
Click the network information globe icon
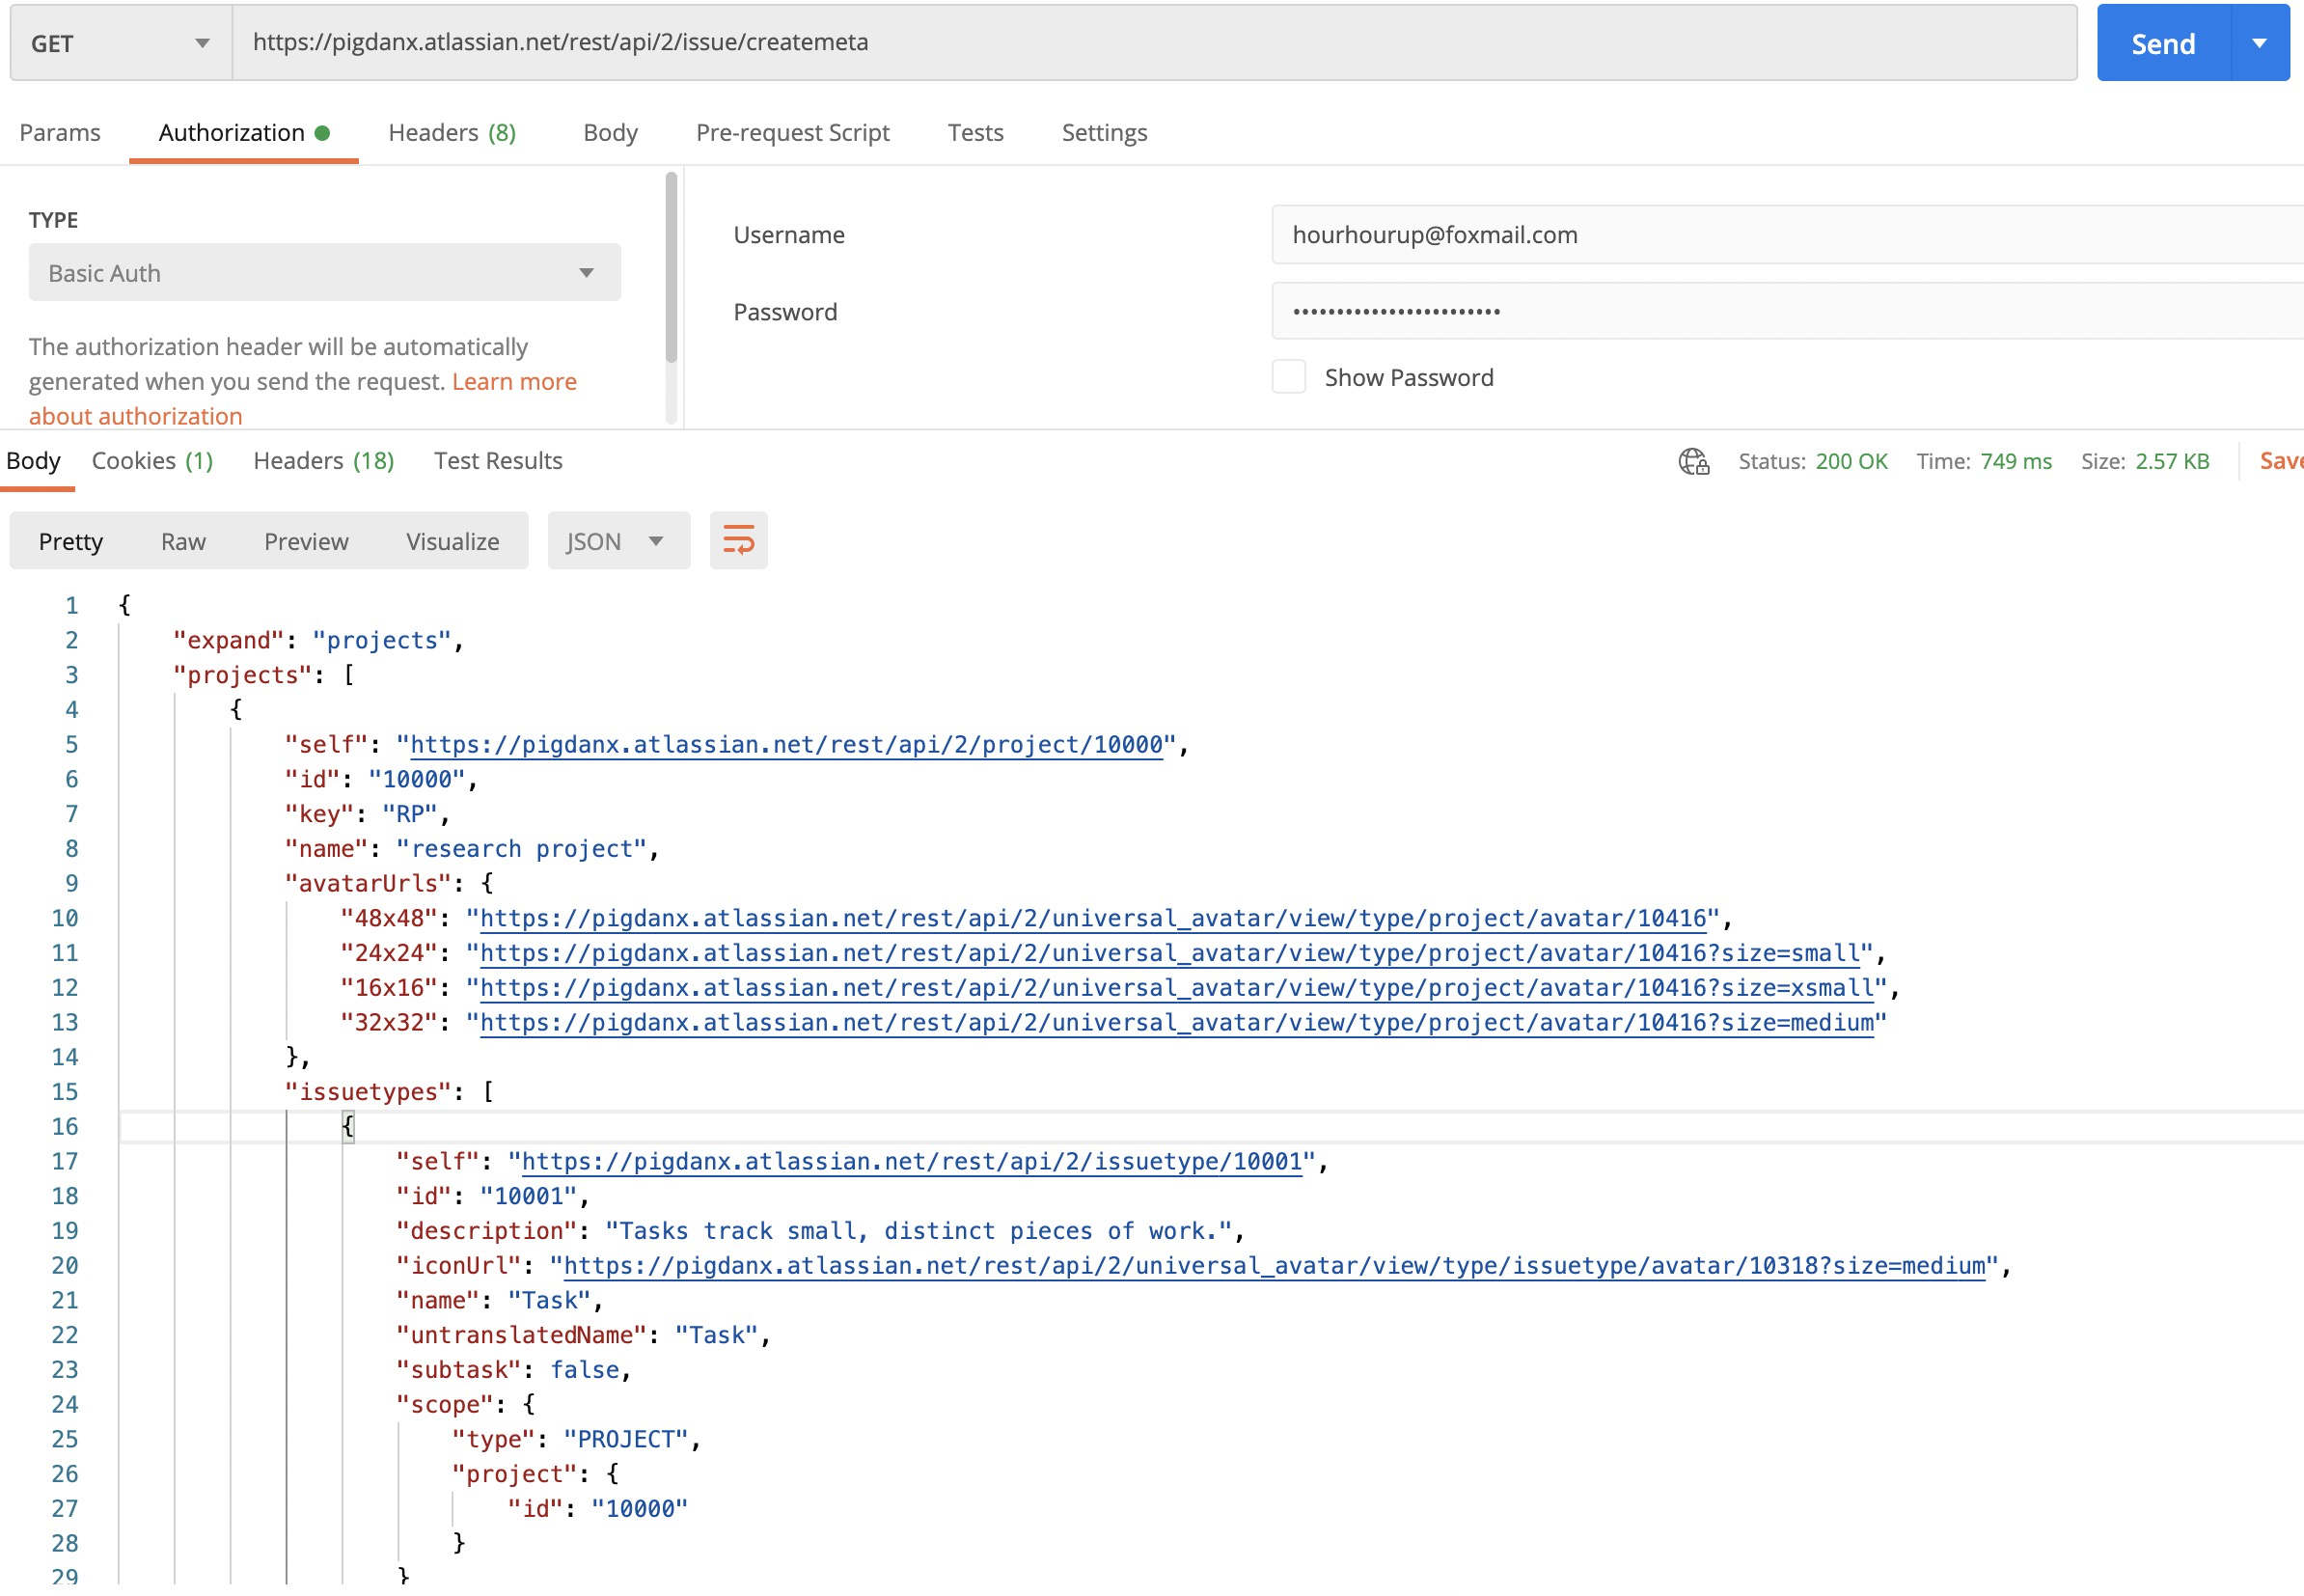coord(1695,461)
